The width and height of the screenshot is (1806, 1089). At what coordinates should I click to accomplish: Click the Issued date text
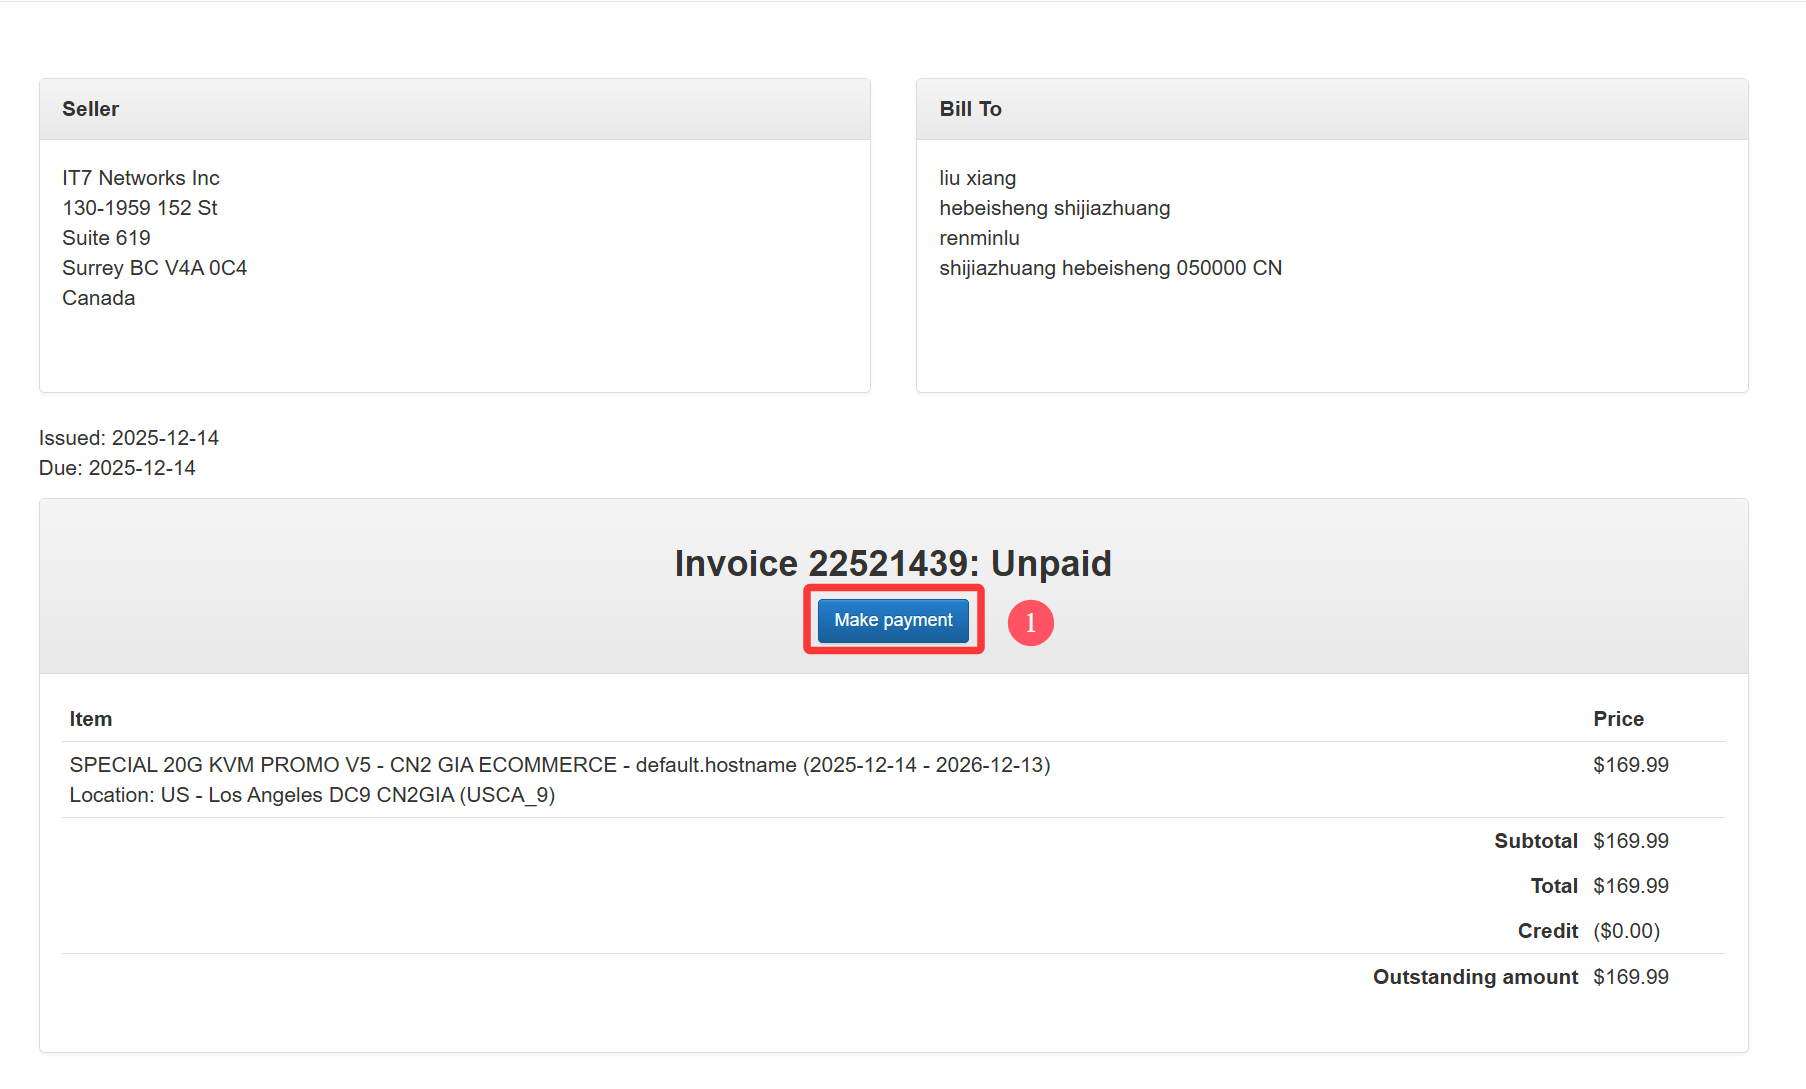point(129,438)
